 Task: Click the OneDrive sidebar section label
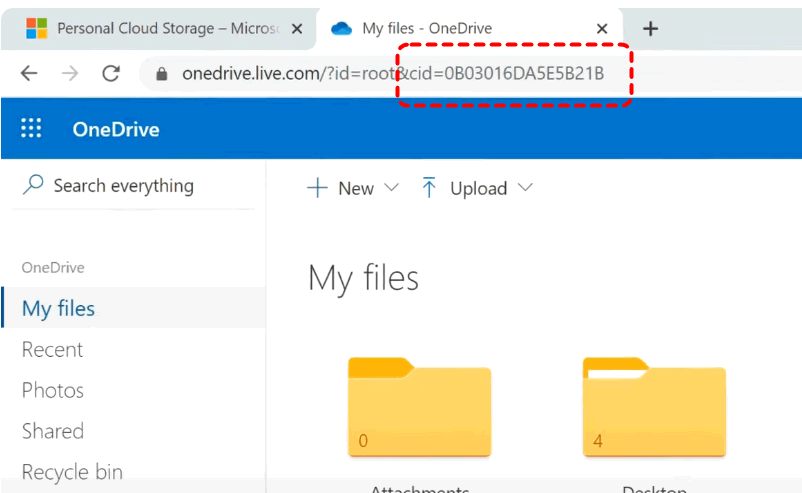click(53, 267)
